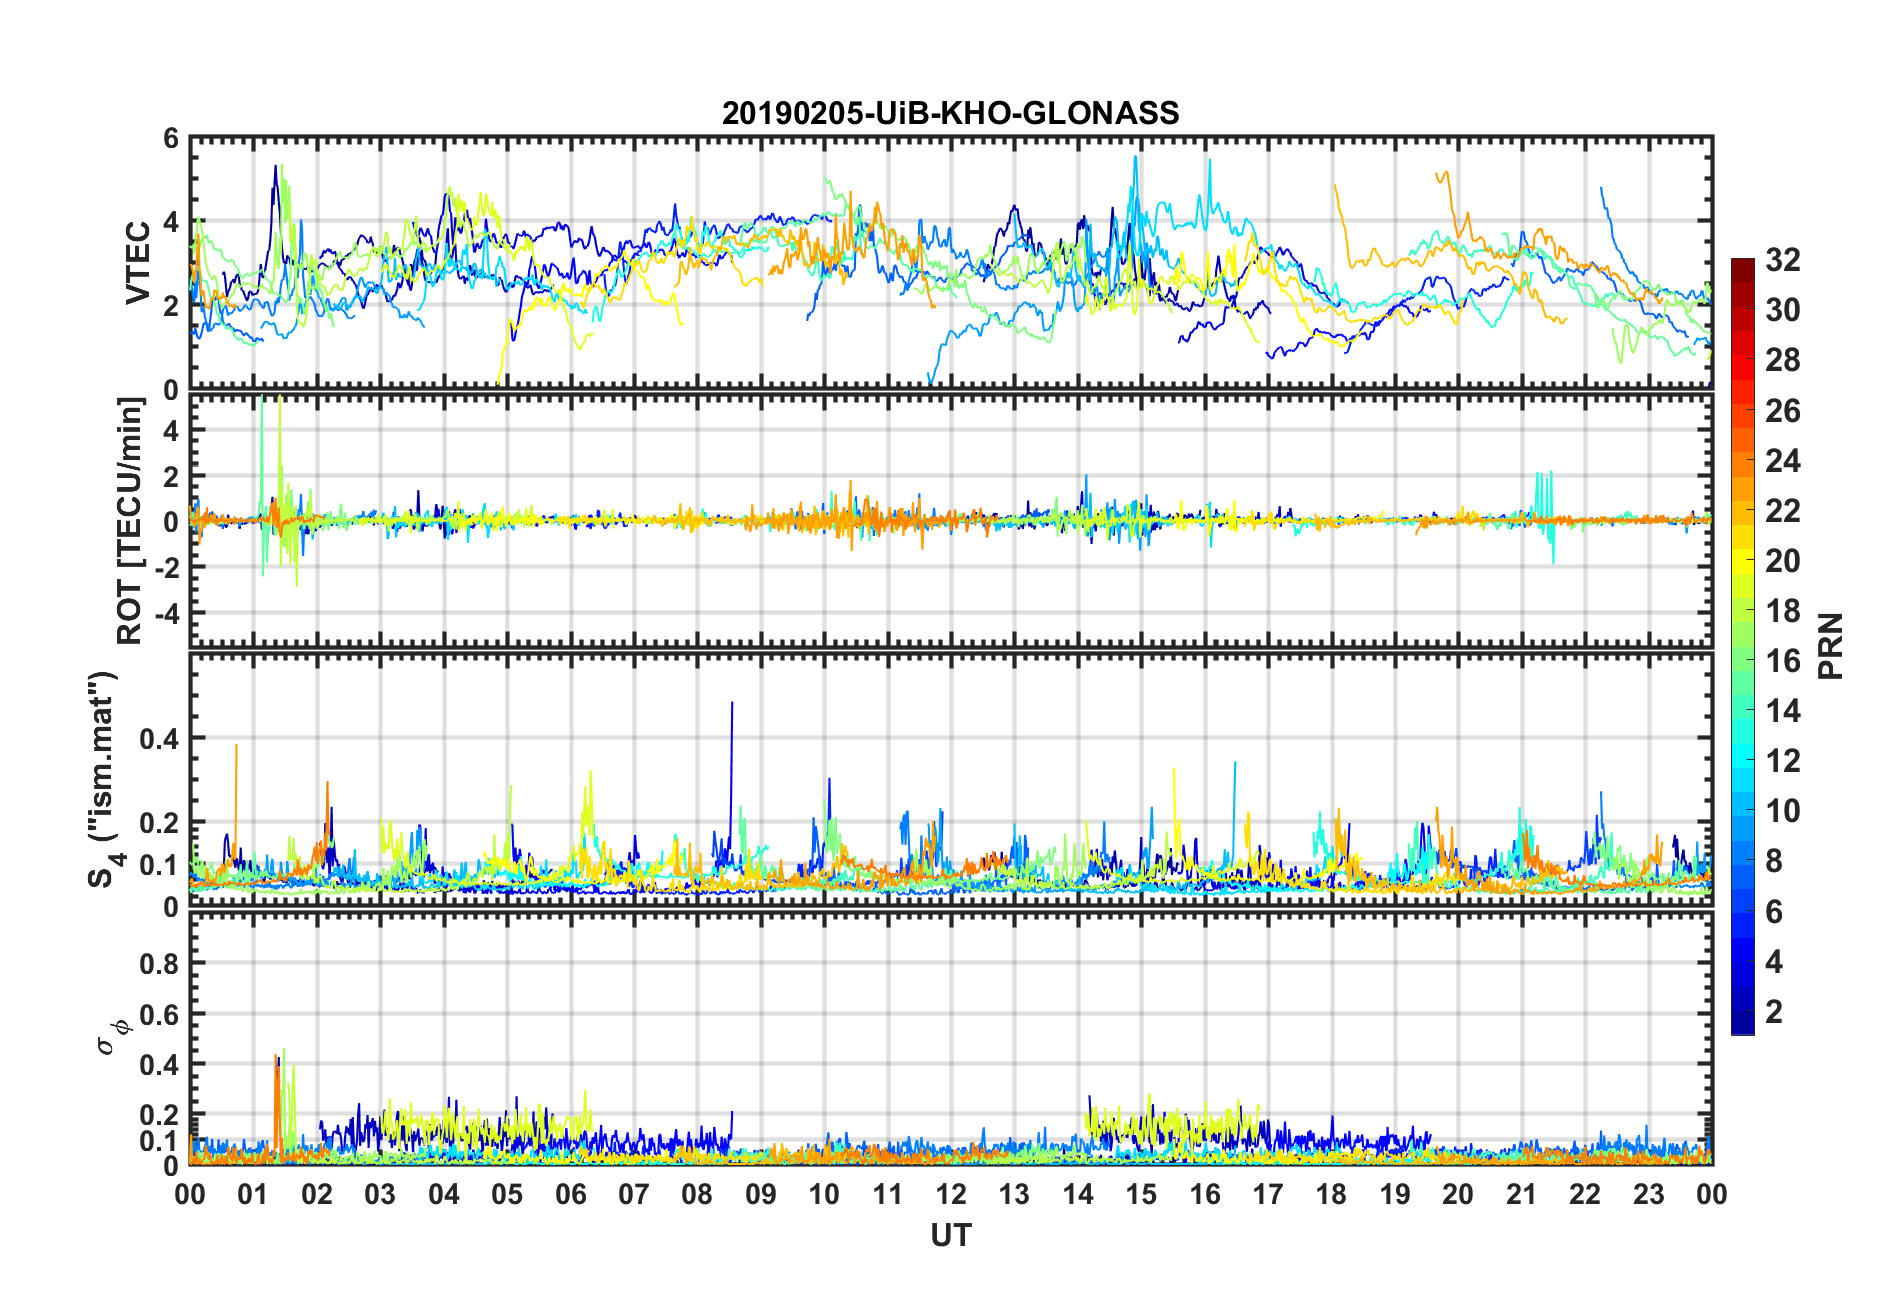This screenshot has width=1902, height=1292.
Task: Click colorbar tick label 2
Action: tap(1774, 1012)
